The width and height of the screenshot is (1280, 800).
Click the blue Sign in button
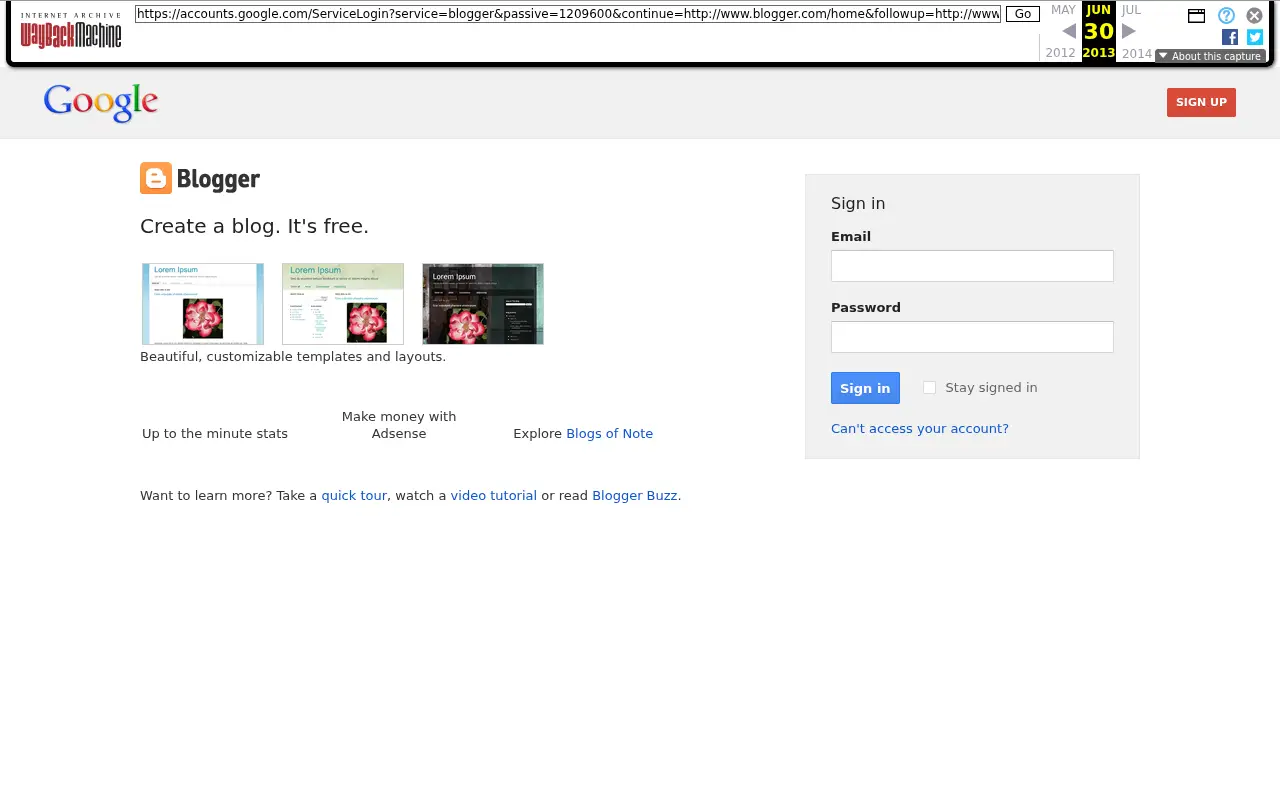pos(865,388)
